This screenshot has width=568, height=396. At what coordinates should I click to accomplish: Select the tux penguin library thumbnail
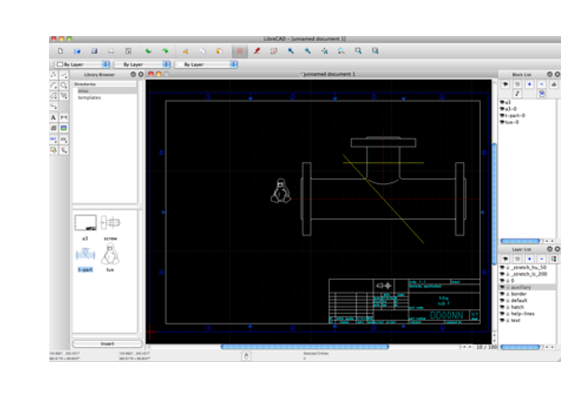(110, 254)
